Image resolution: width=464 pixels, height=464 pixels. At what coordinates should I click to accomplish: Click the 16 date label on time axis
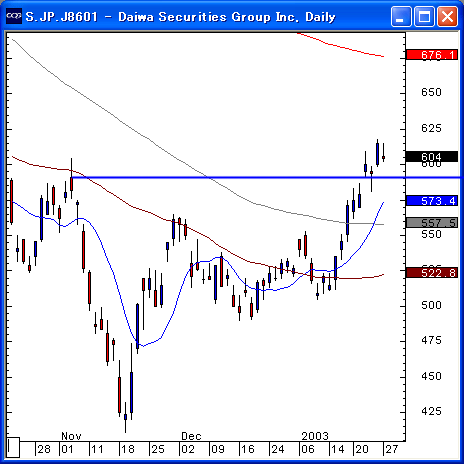click(248, 449)
